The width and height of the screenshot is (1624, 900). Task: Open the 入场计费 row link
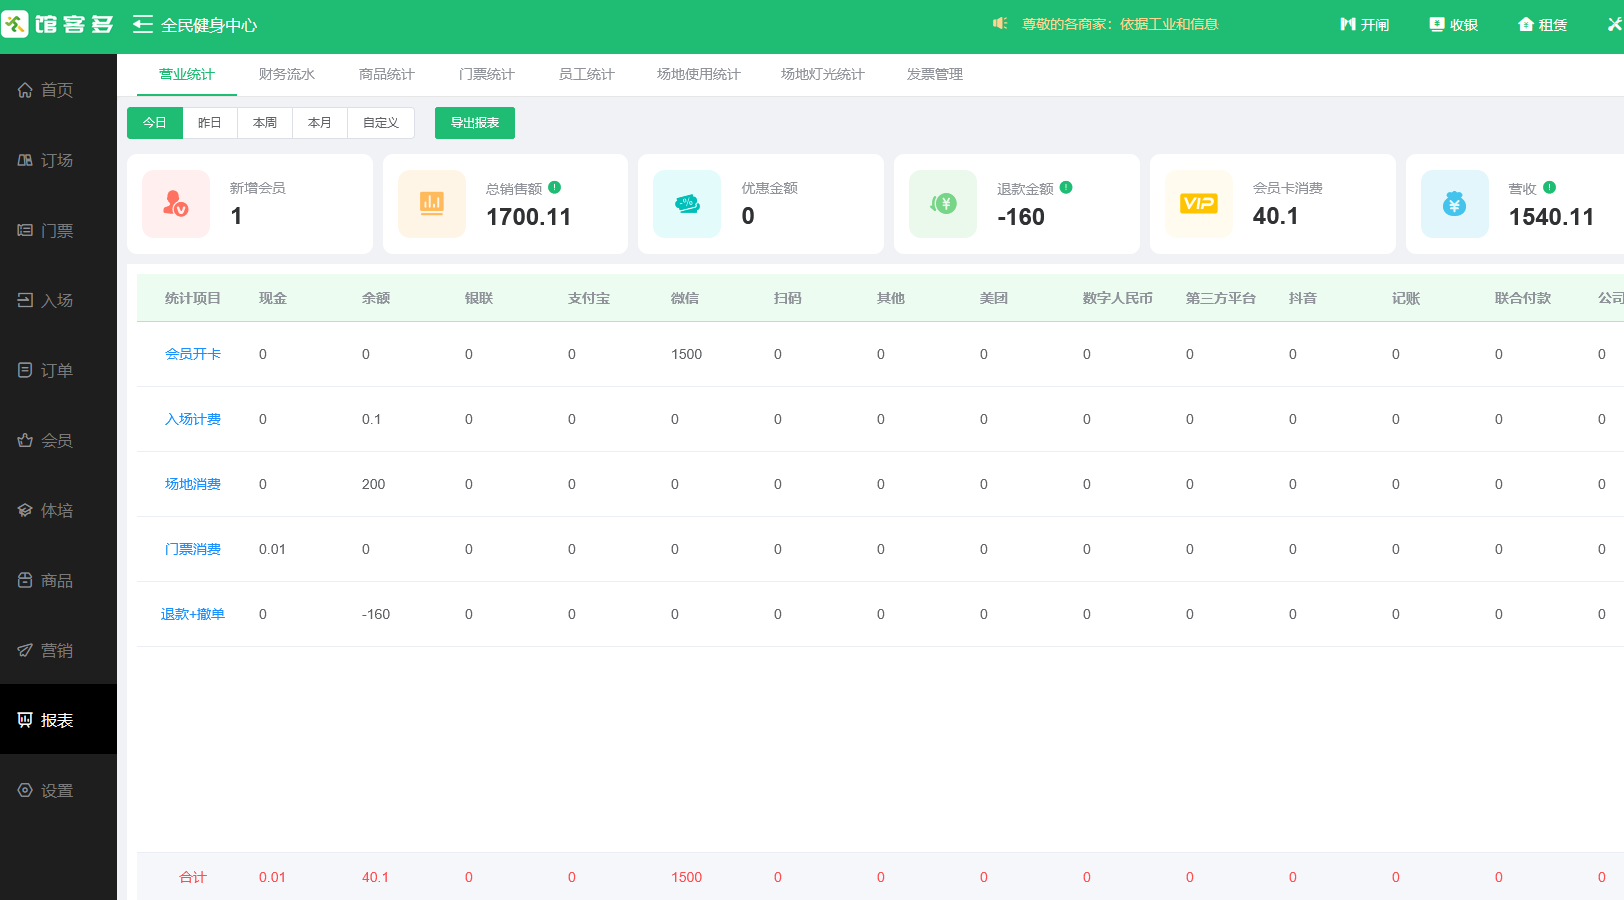pyautogui.click(x=193, y=419)
